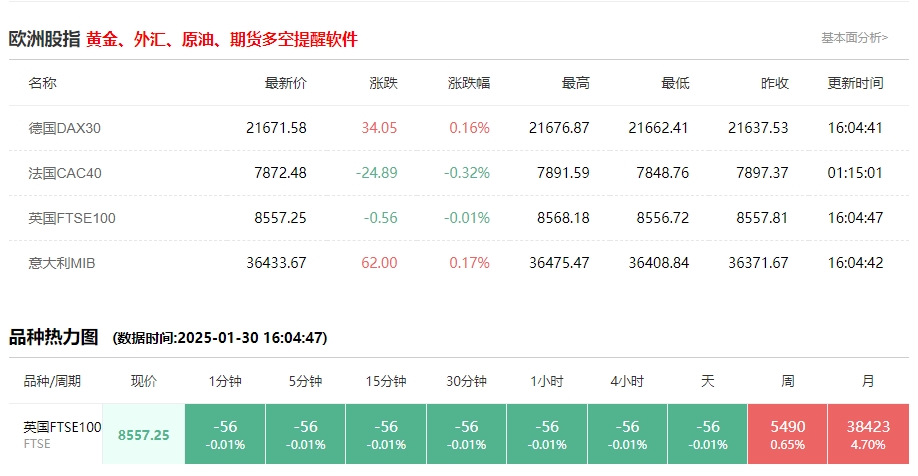Image resolution: width=918 pixels, height=476 pixels.
Task: Click CAC40 low value 7848.76
Action: tap(663, 173)
